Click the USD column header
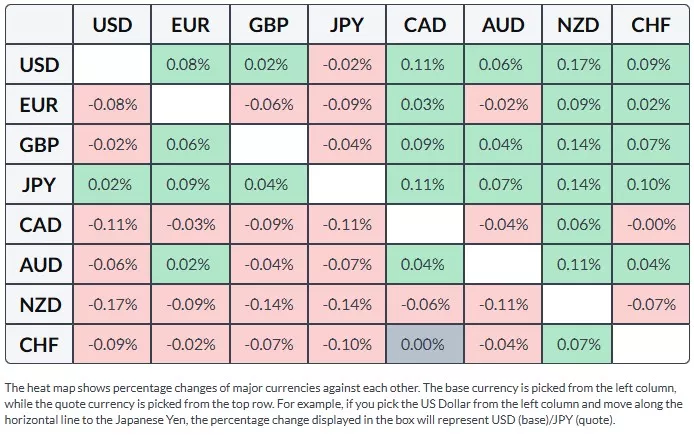This screenshot has height=435, width=694. click(x=112, y=25)
